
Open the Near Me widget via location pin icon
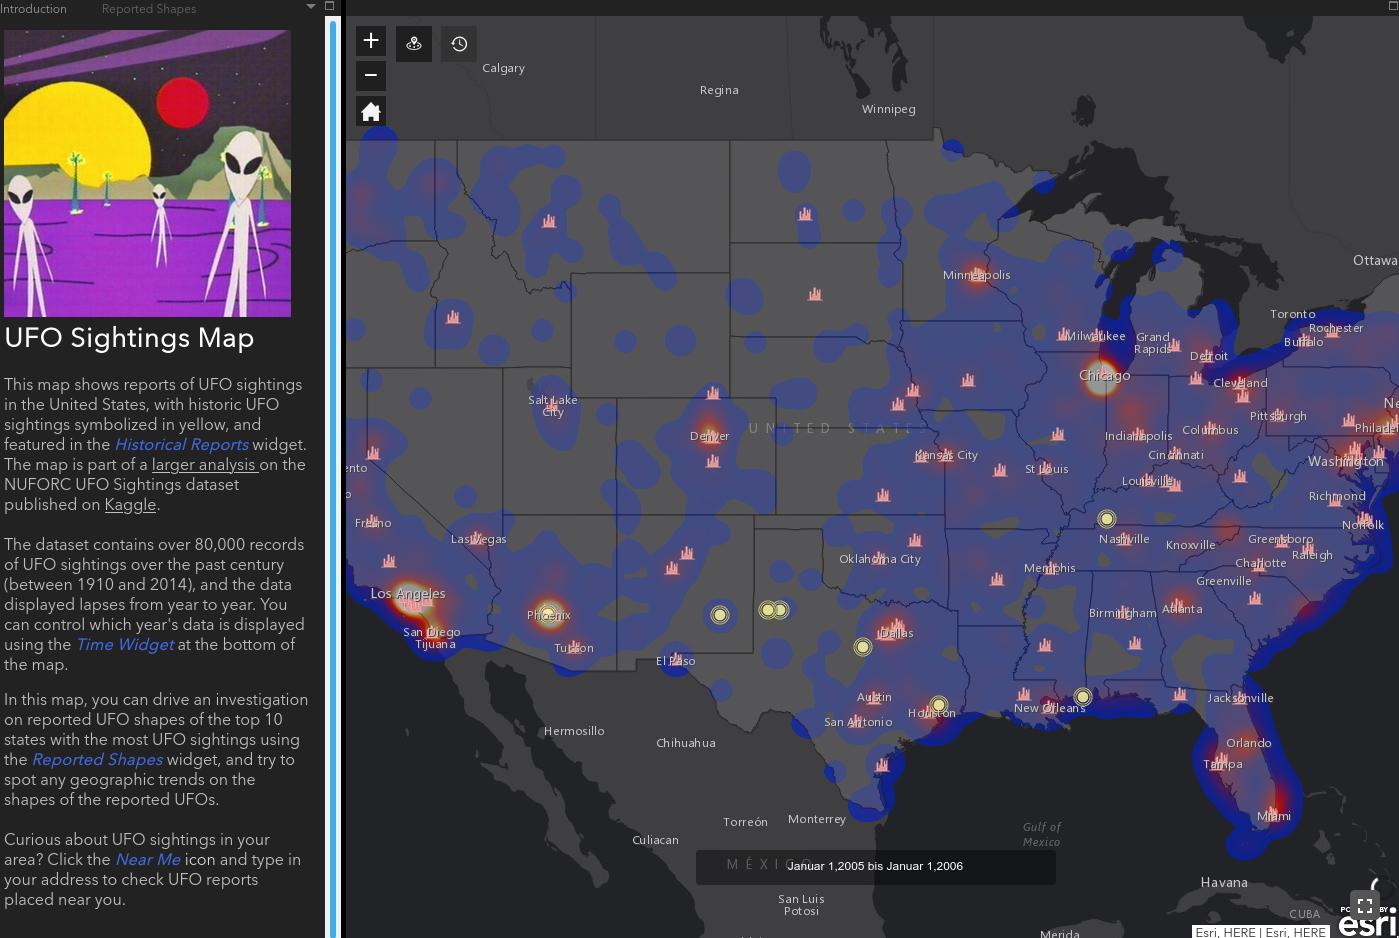click(414, 43)
